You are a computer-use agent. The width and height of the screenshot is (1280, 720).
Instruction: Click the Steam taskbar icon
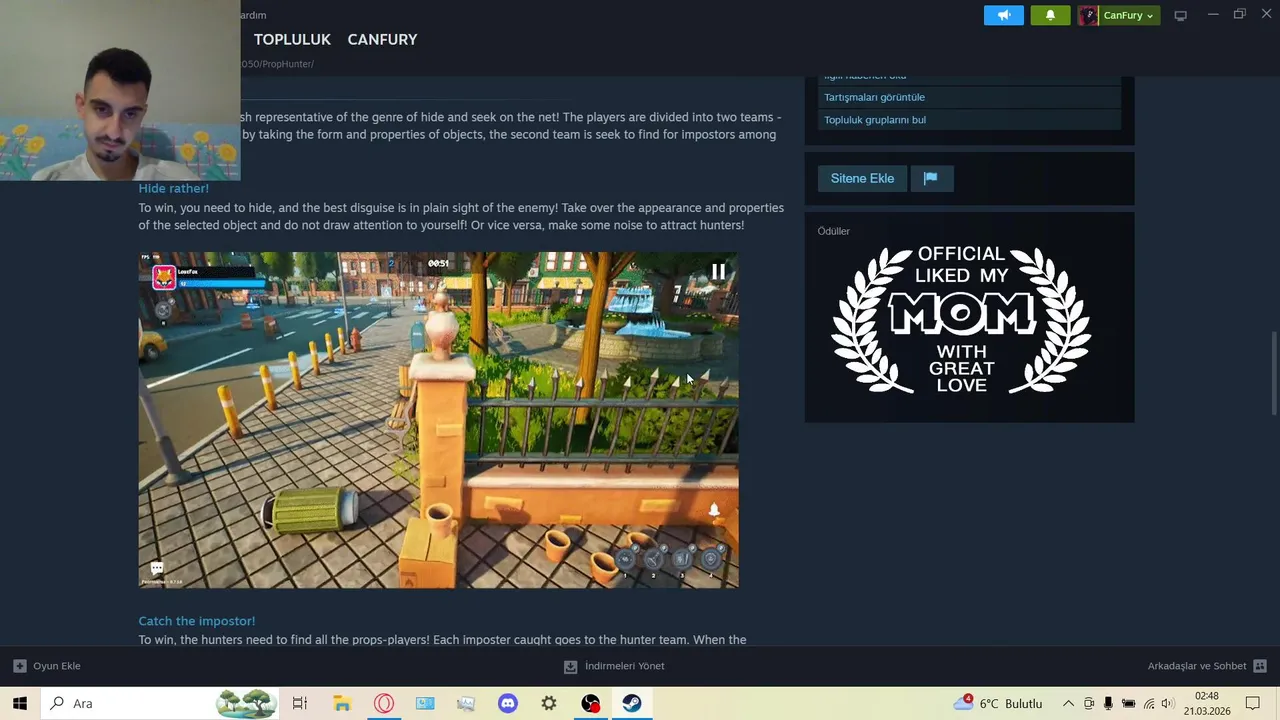click(x=632, y=703)
